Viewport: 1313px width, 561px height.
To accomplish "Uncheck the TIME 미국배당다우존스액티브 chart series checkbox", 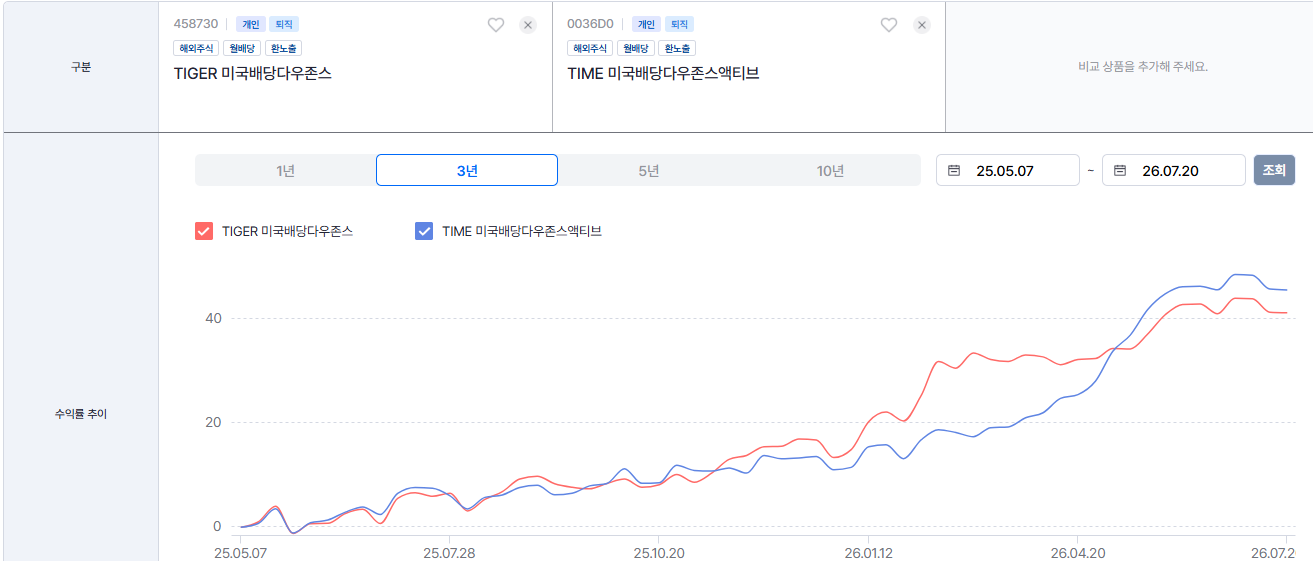I will (x=424, y=231).
